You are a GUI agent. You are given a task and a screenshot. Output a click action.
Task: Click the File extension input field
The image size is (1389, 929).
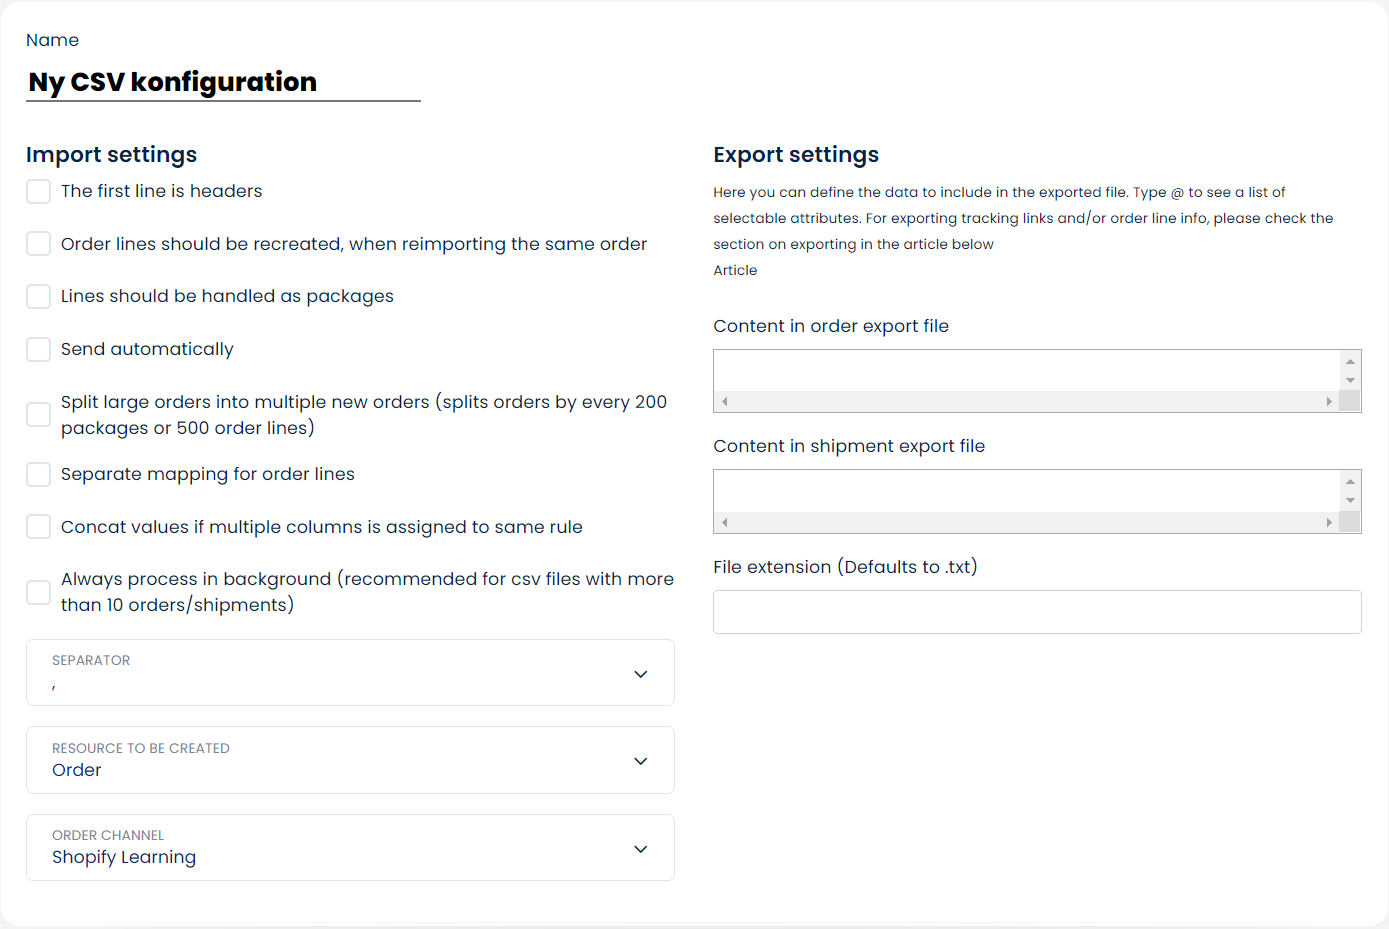click(1037, 612)
